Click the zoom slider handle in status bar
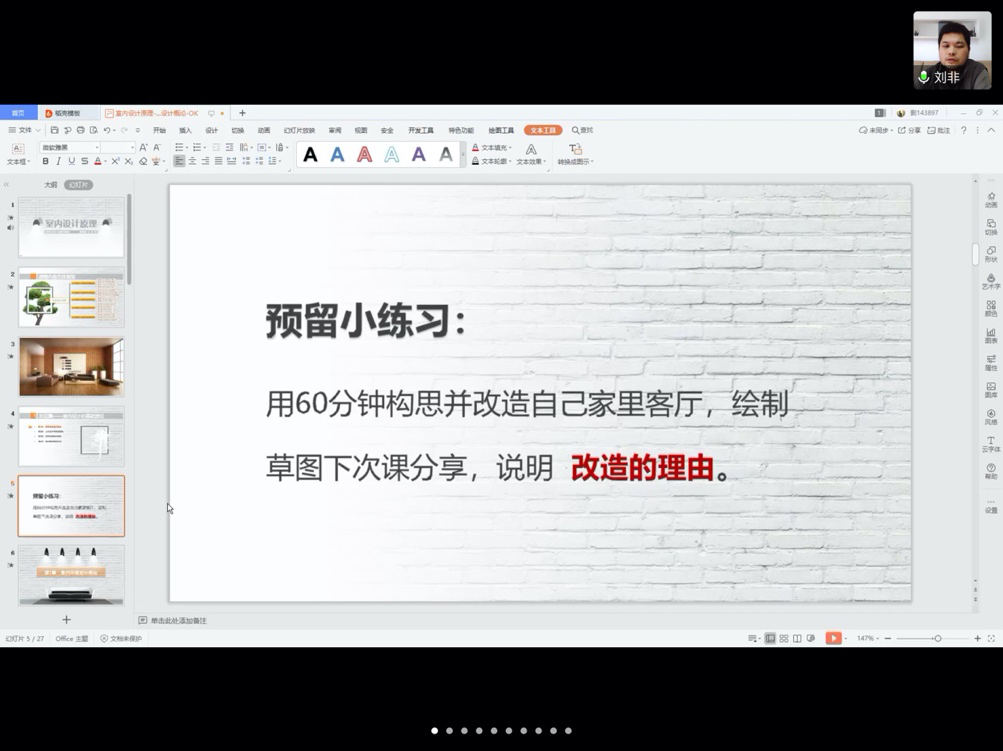This screenshot has width=1003, height=751. point(937,638)
